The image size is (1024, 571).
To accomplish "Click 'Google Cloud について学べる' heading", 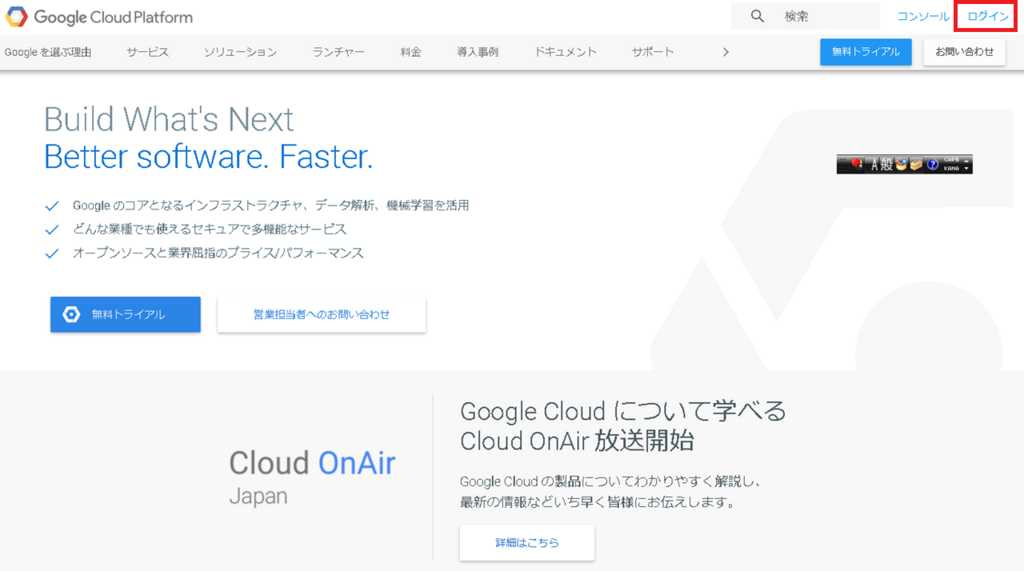I will (623, 412).
